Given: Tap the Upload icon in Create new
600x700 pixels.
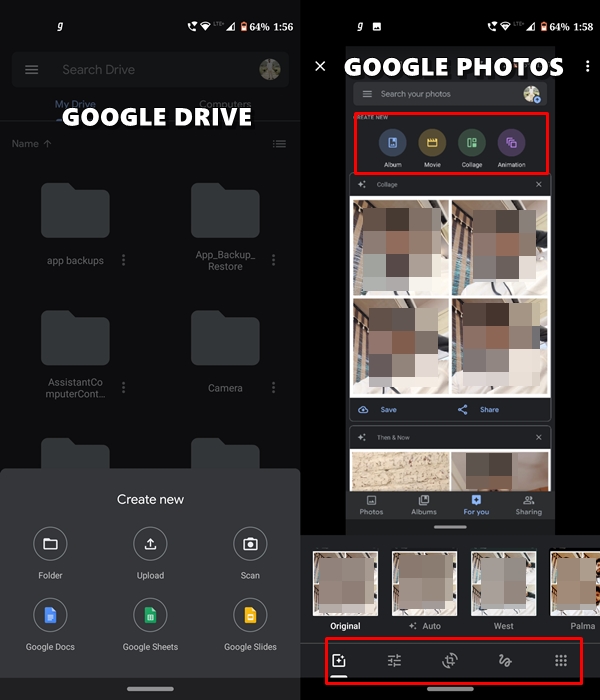Looking at the screenshot, I should tap(150, 543).
